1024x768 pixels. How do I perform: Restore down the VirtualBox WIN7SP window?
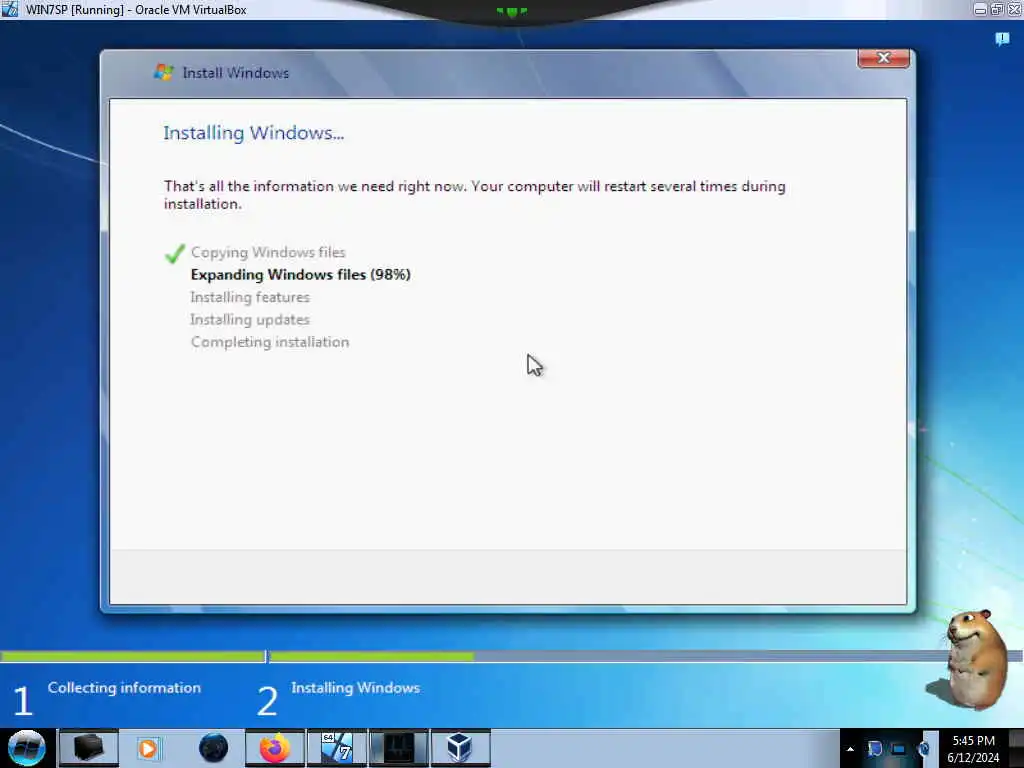(997, 9)
